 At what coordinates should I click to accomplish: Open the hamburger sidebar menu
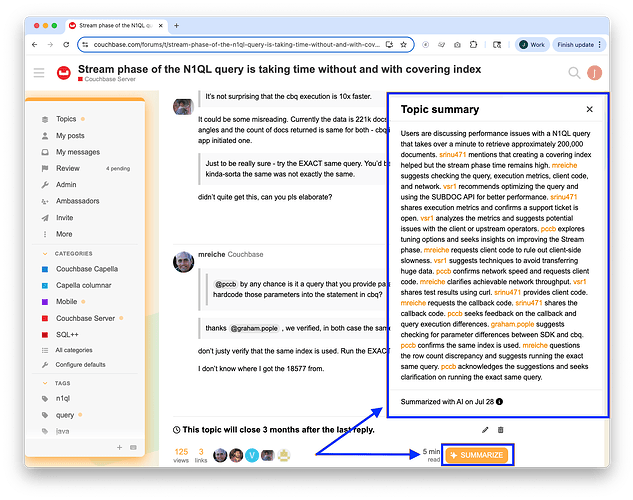click(39, 73)
